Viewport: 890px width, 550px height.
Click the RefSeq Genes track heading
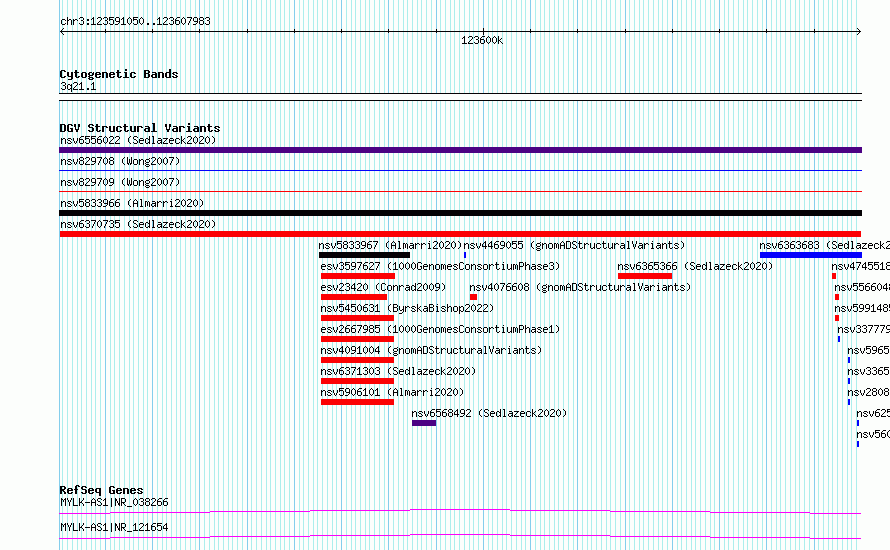pyautogui.click(x=101, y=490)
